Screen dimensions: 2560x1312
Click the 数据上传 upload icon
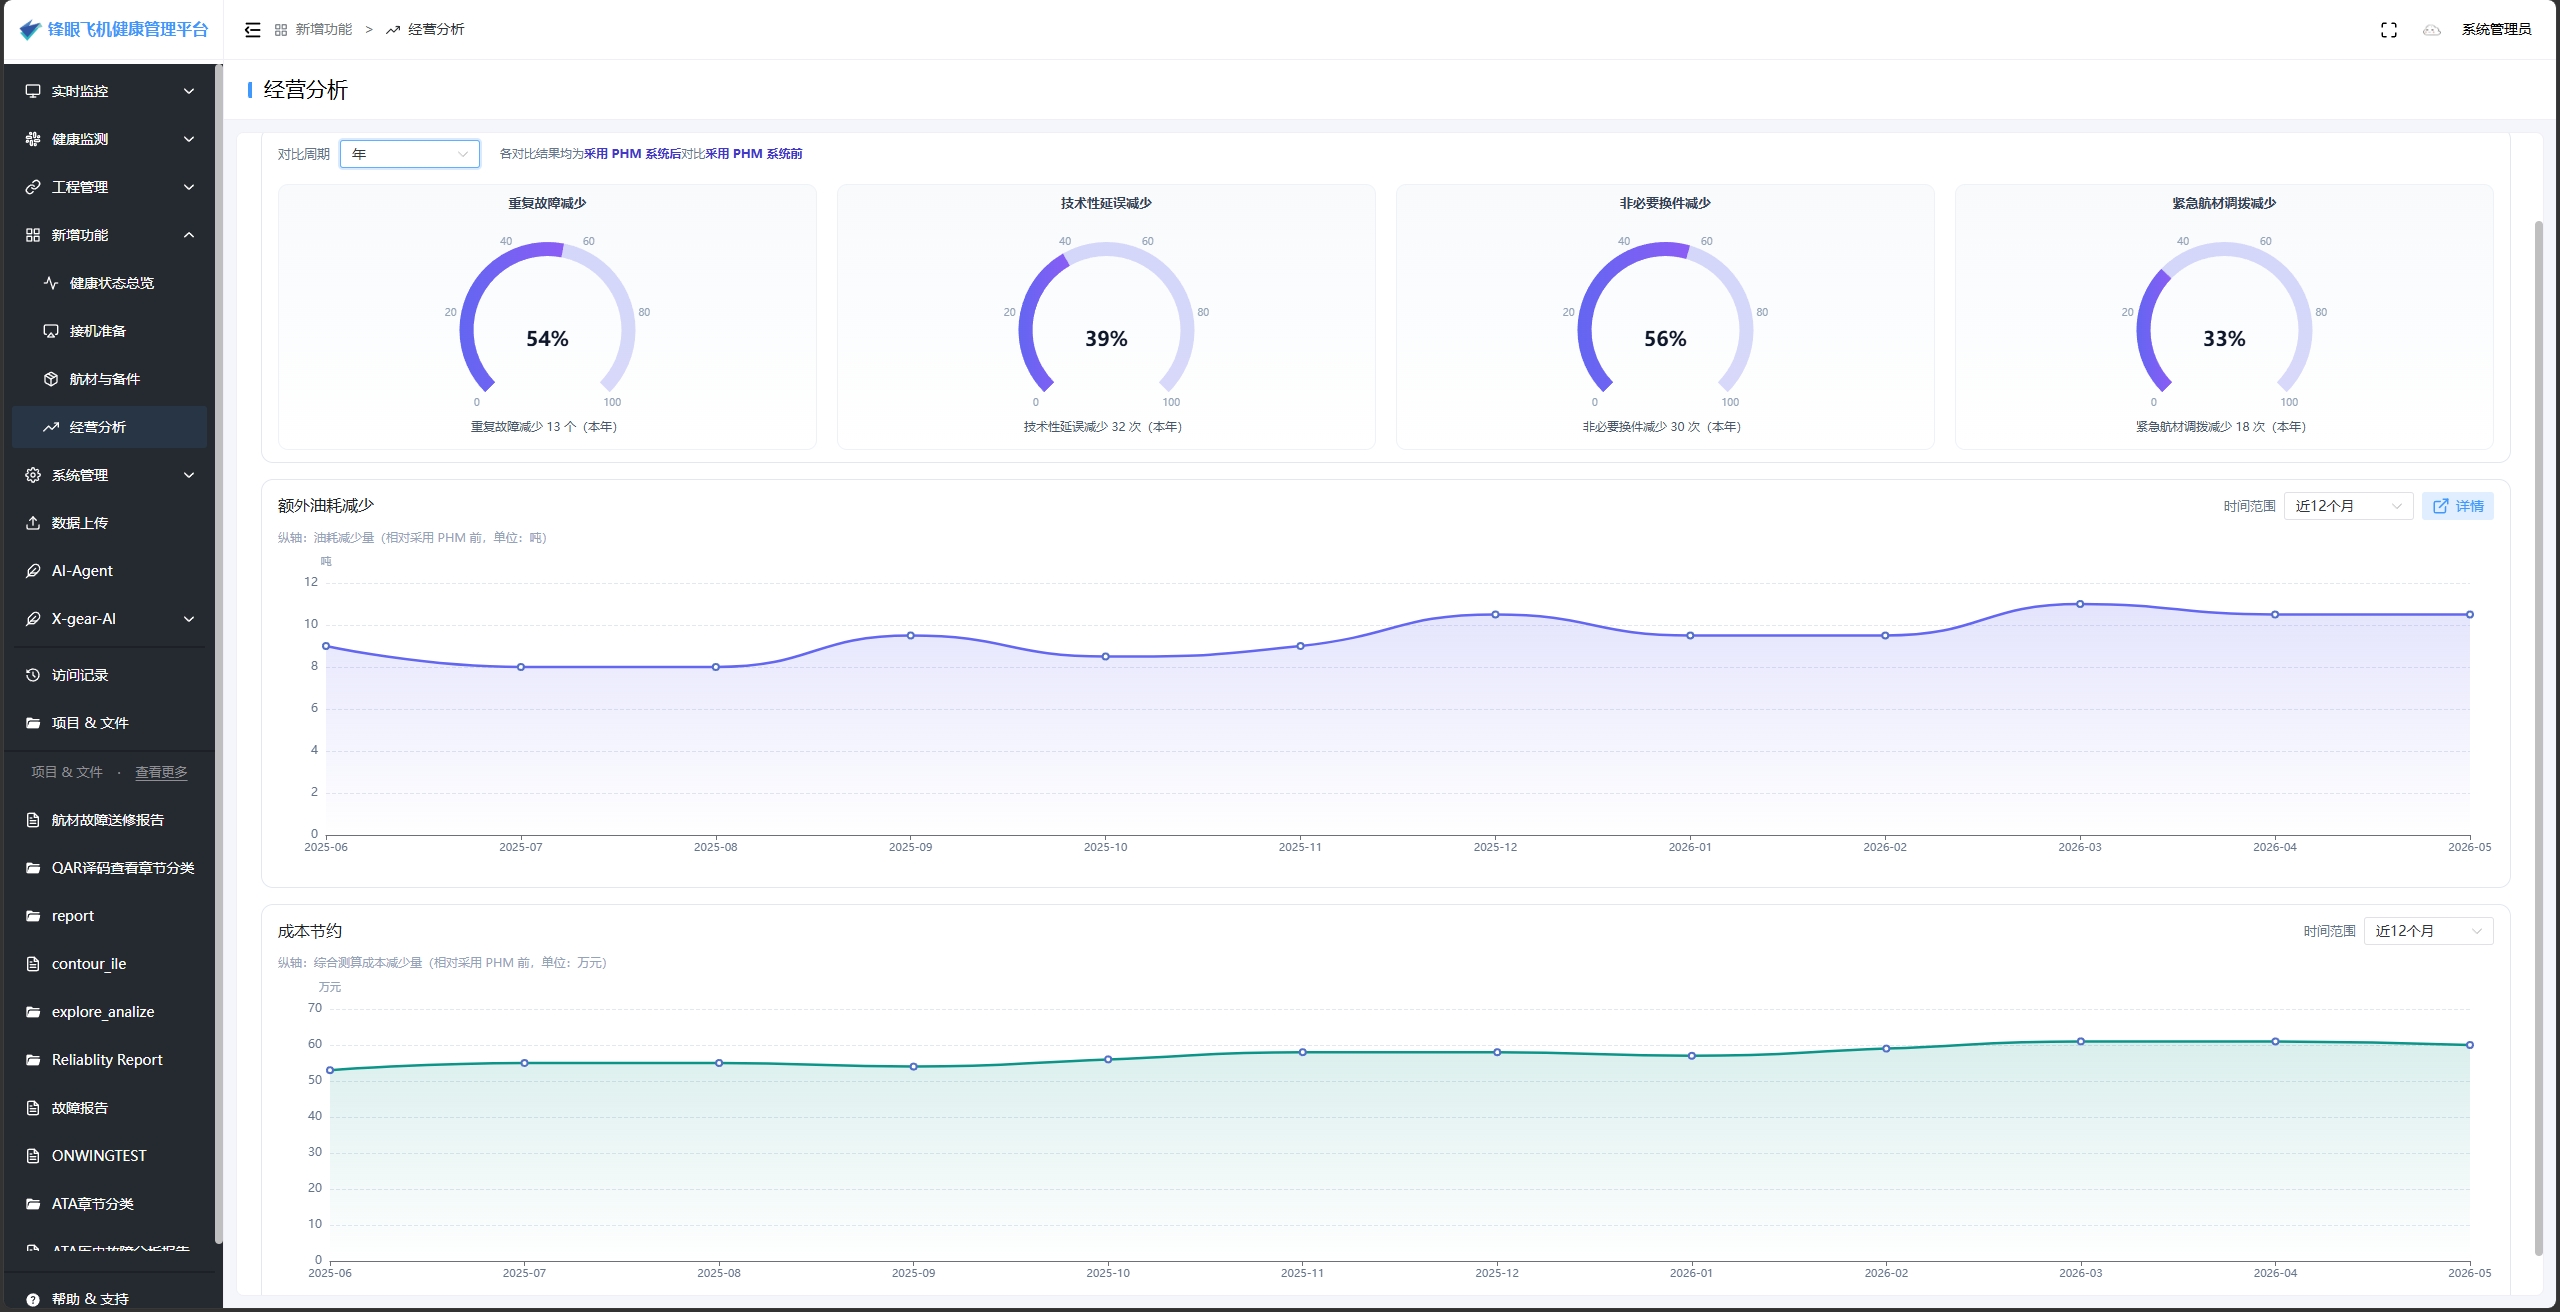point(33,523)
